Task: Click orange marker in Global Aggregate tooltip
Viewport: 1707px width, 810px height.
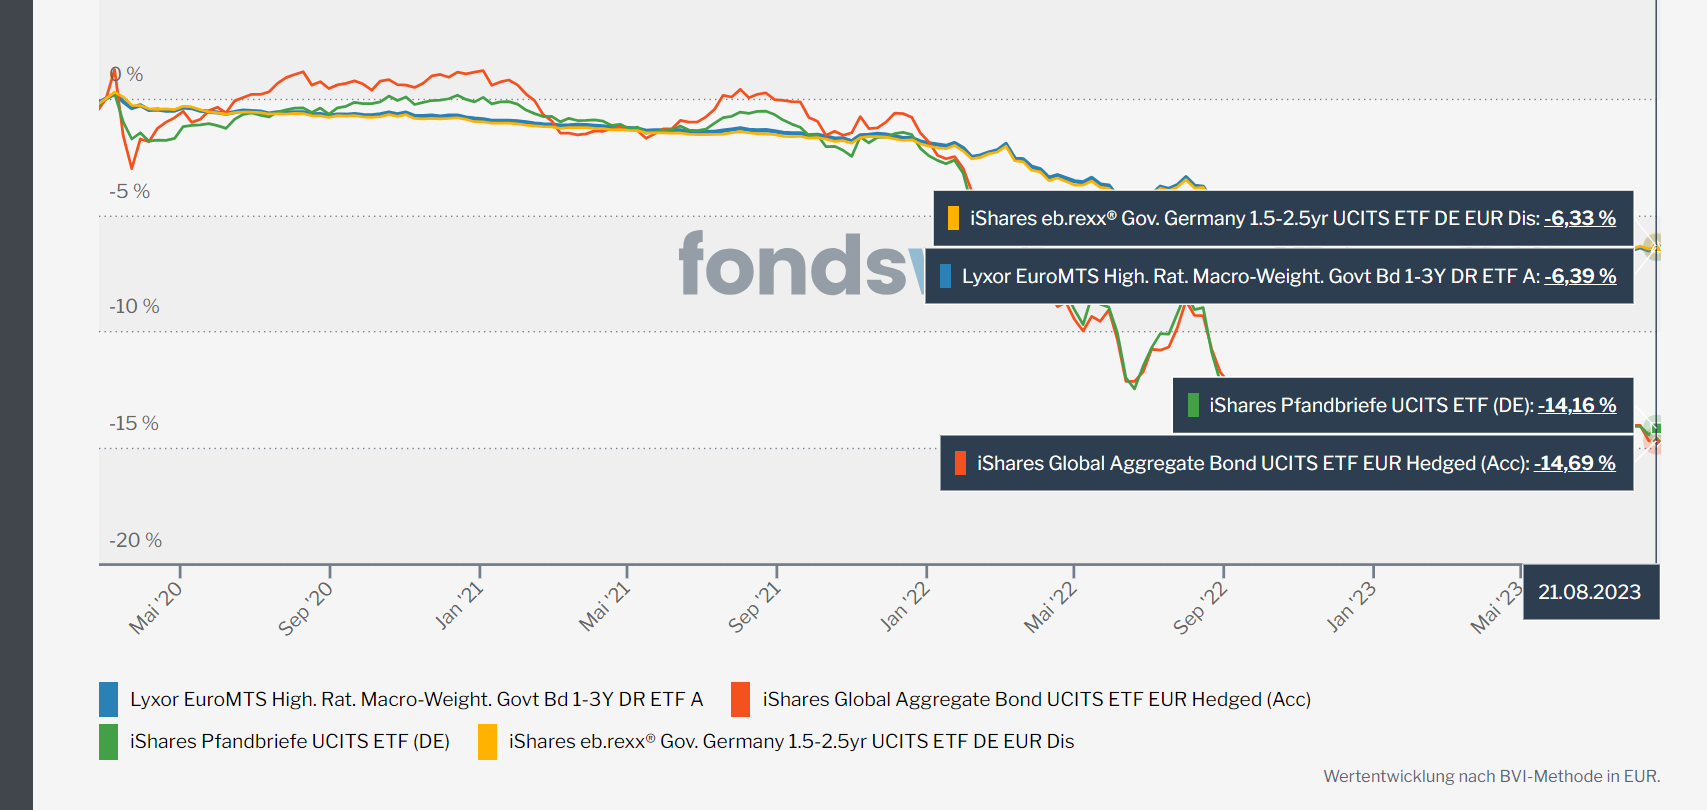Action: click(960, 463)
